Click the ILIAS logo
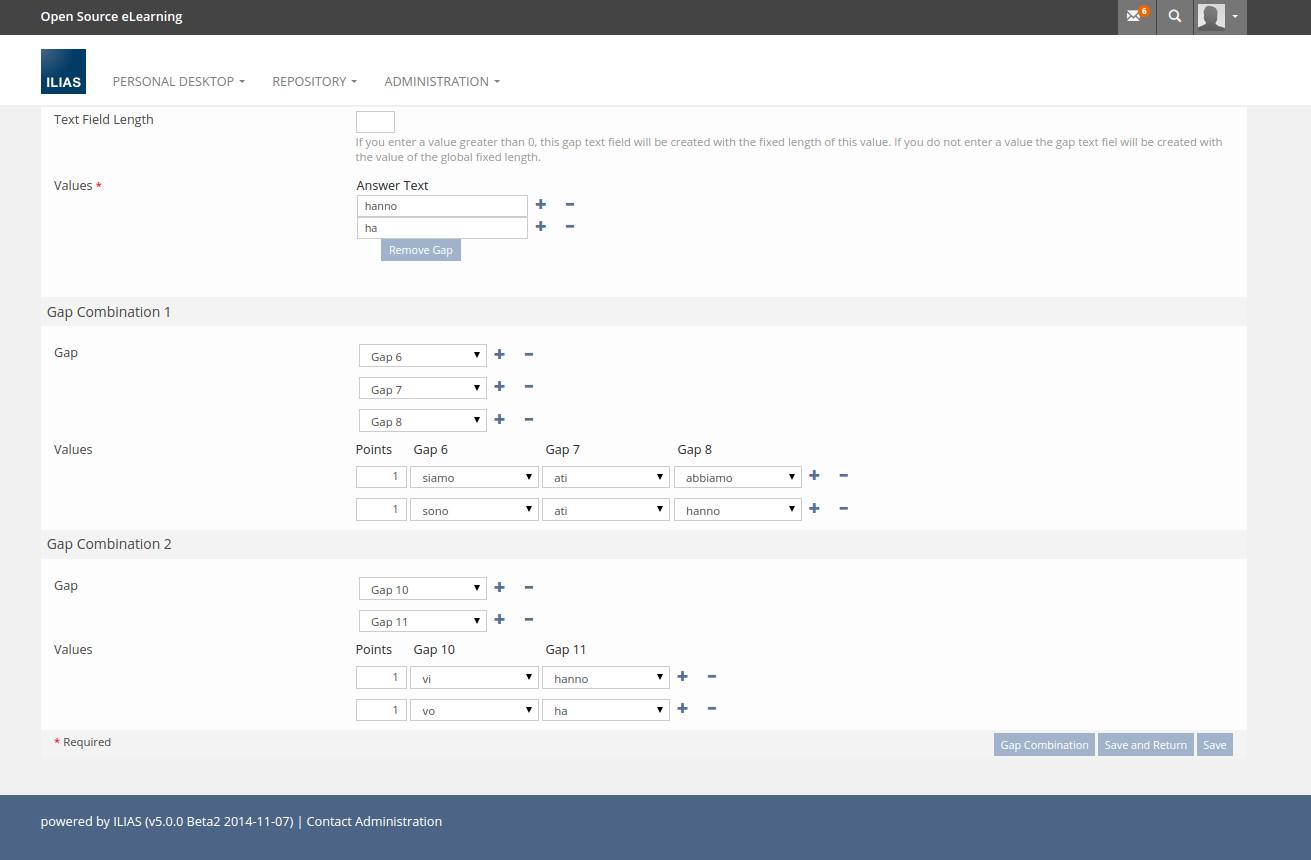 (x=63, y=72)
